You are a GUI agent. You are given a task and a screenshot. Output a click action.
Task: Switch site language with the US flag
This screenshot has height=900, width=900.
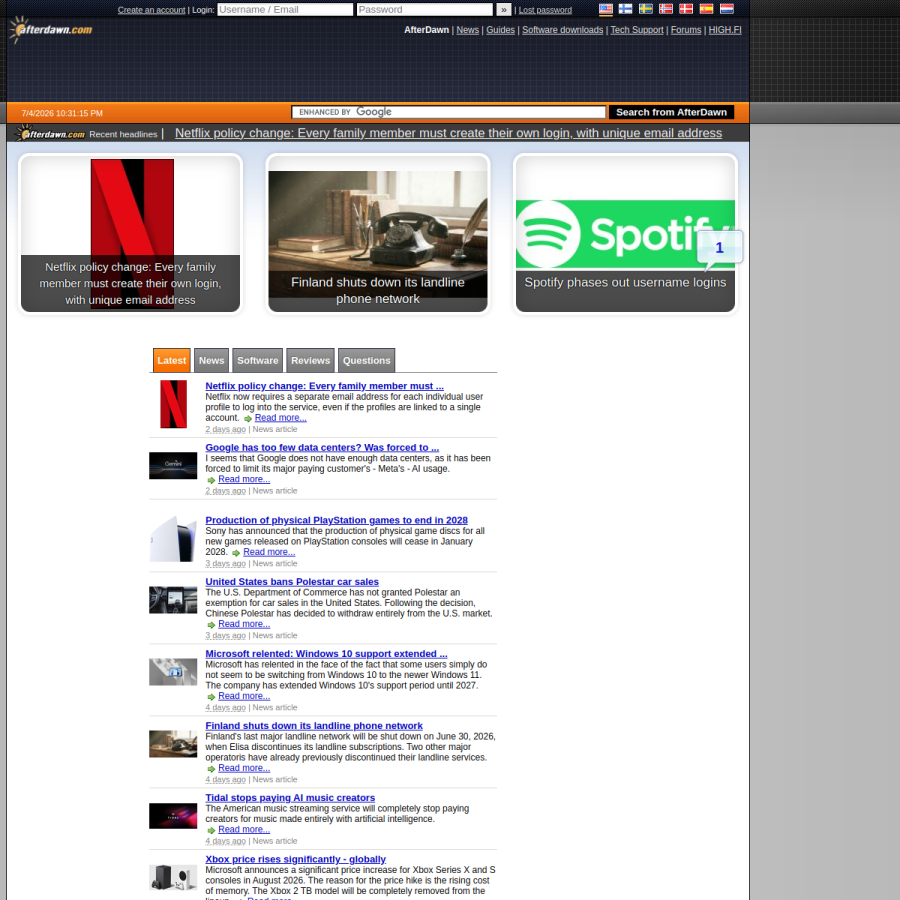(606, 9)
